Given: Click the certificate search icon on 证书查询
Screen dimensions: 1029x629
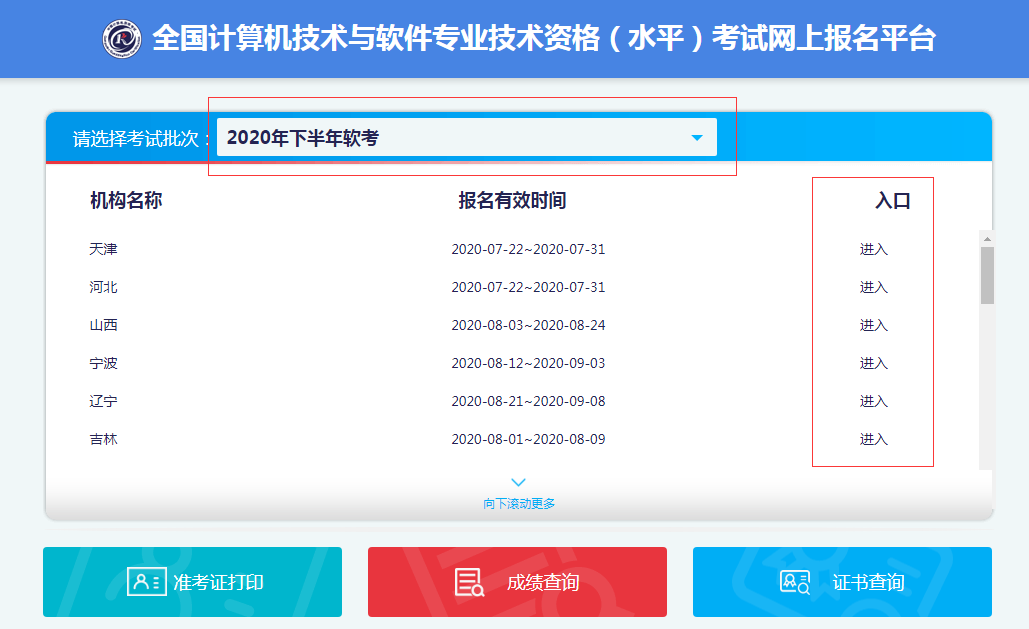Looking at the screenshot, I should (795, 582).
